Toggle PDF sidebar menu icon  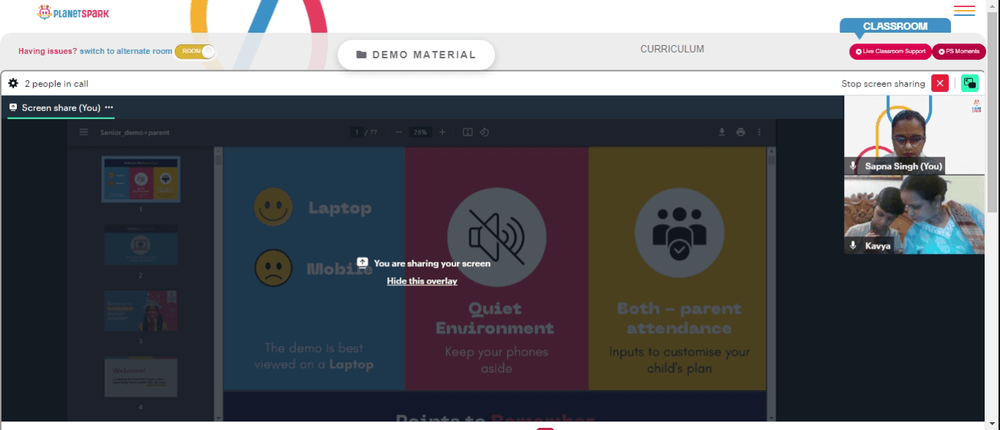[84, 132]
